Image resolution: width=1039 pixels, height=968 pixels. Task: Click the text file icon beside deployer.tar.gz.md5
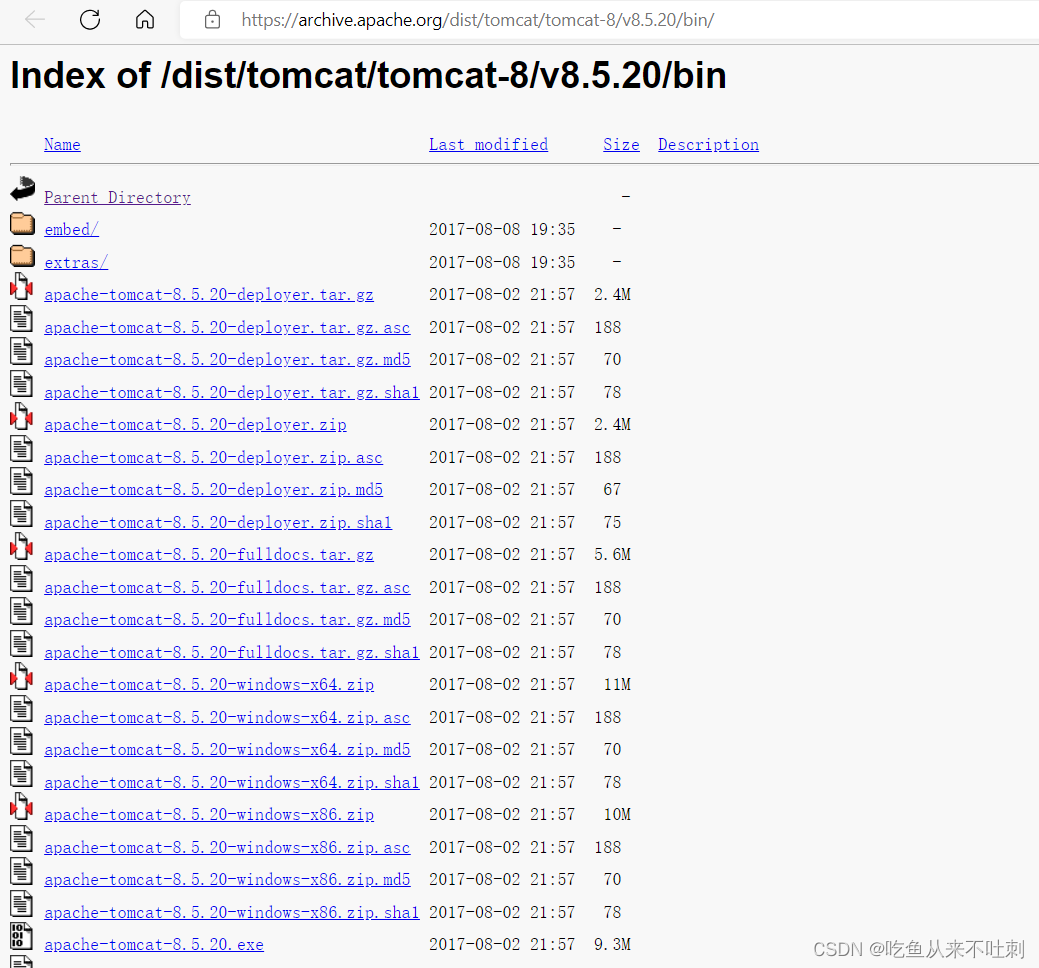pyautogui.click(x=21, y=352)
